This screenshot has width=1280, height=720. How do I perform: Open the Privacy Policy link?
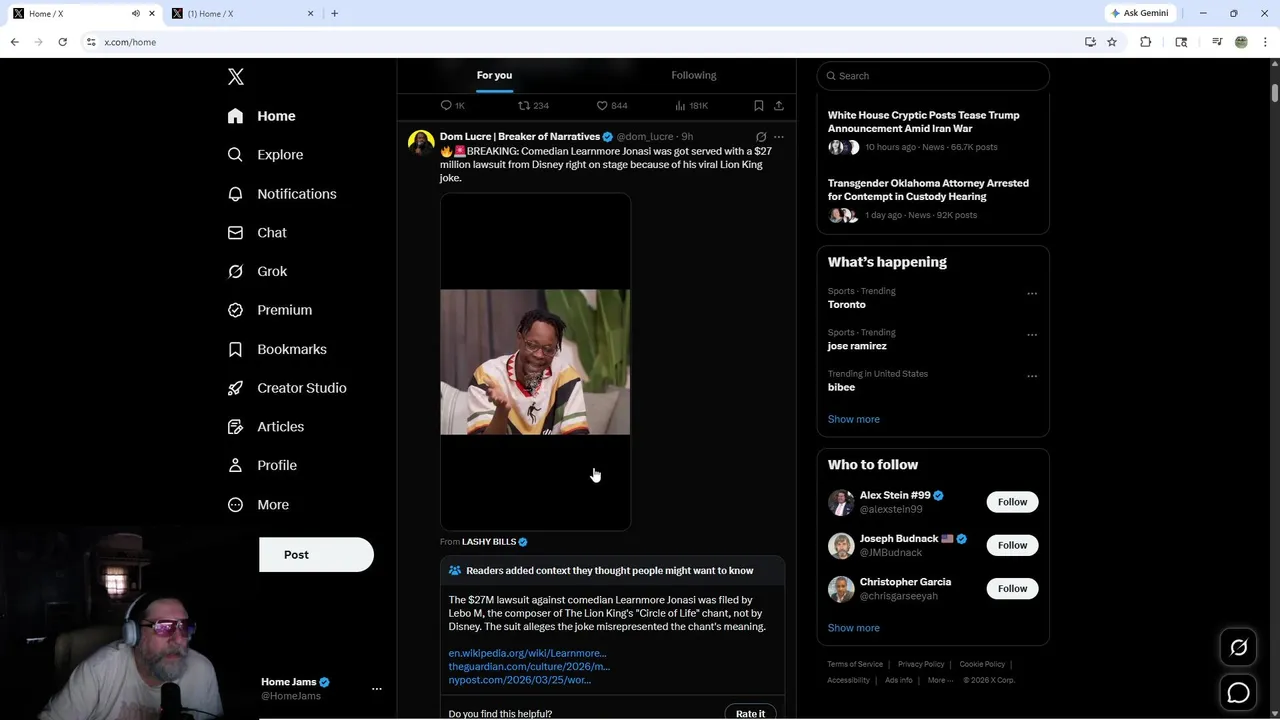[920, 664]
